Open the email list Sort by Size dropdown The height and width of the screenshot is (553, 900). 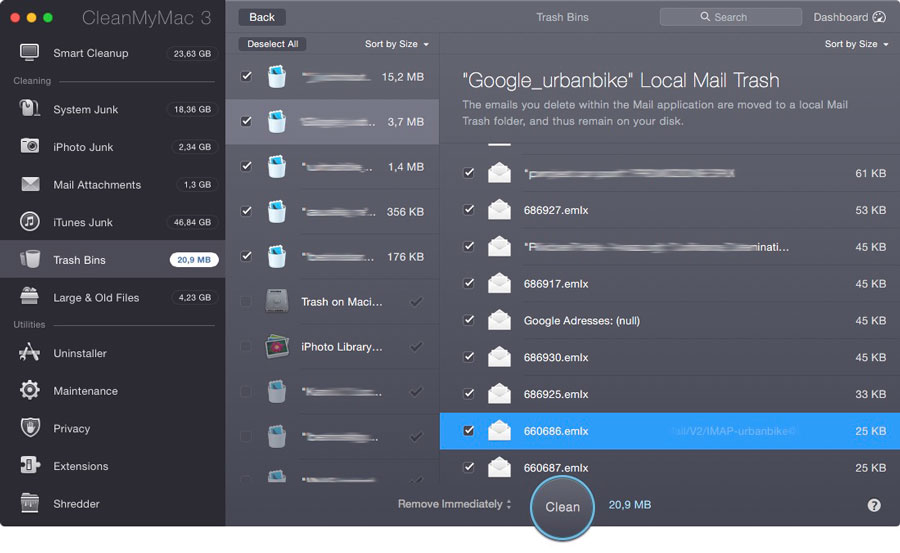click(x=856, y=44)
